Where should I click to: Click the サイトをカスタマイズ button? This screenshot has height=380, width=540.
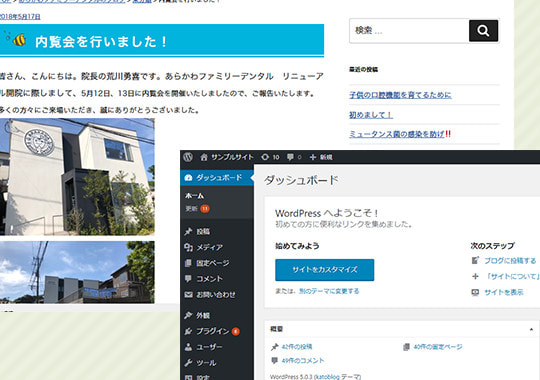pyautogui.click(x=324, y=270)
